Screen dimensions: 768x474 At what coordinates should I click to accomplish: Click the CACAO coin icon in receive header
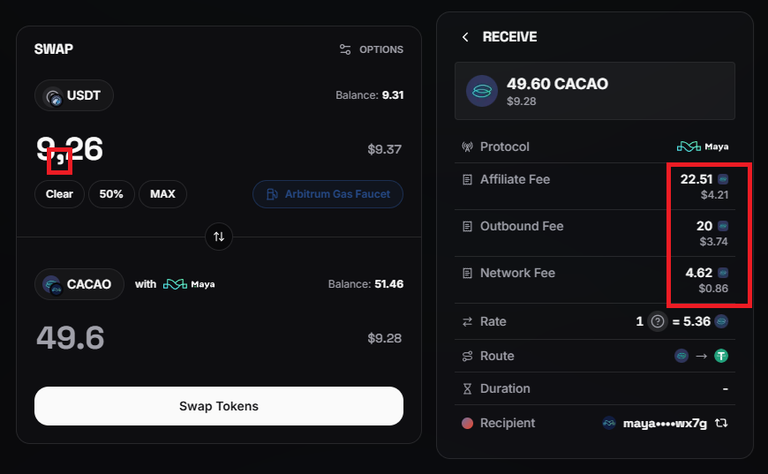point(481,91)
